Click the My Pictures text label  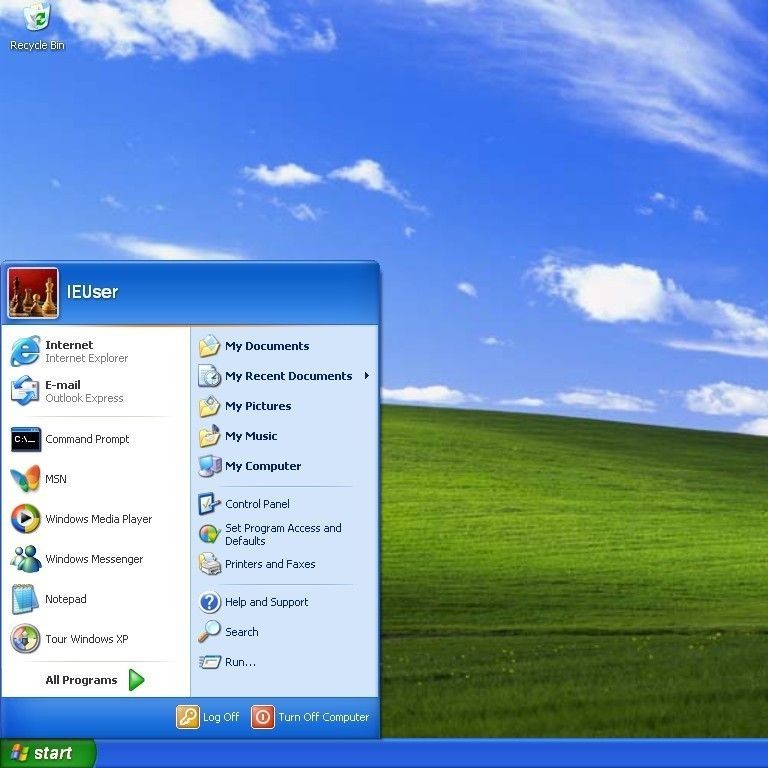point(258,406)
